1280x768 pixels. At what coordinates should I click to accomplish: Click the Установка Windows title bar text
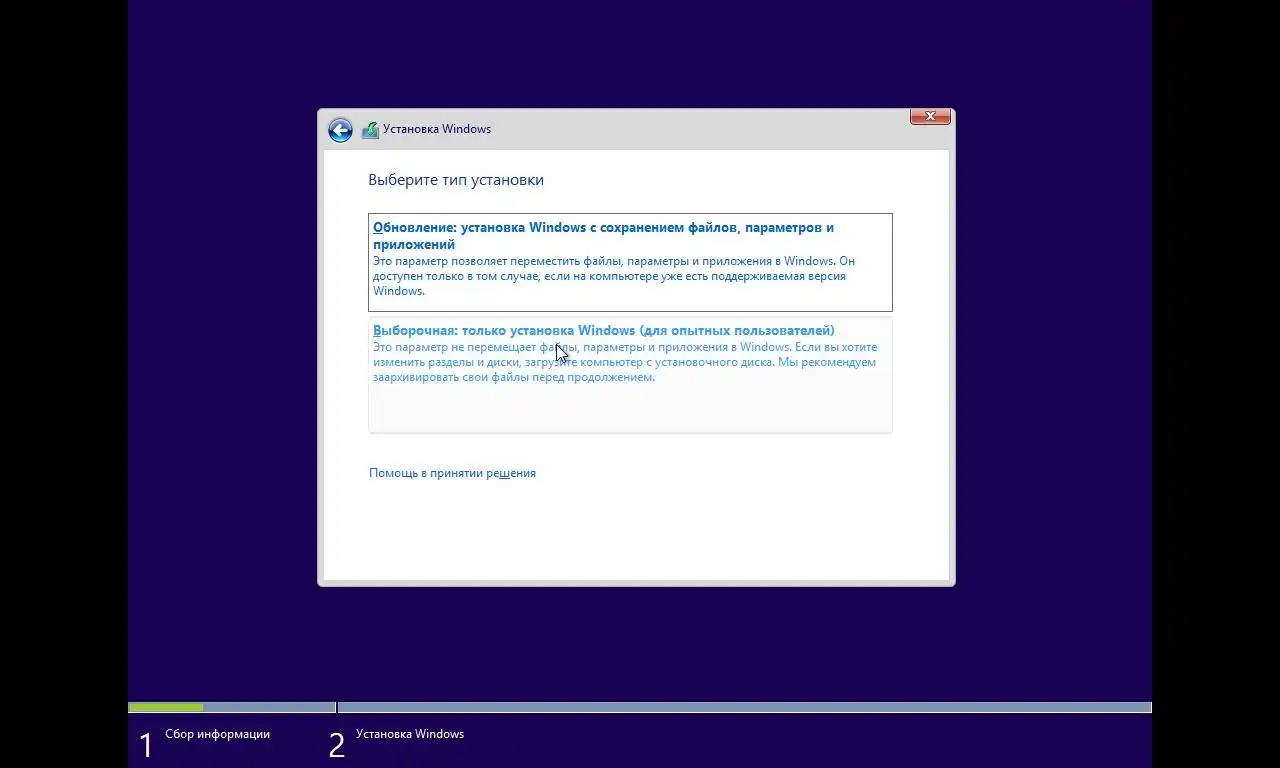click(x=437, y=129)
